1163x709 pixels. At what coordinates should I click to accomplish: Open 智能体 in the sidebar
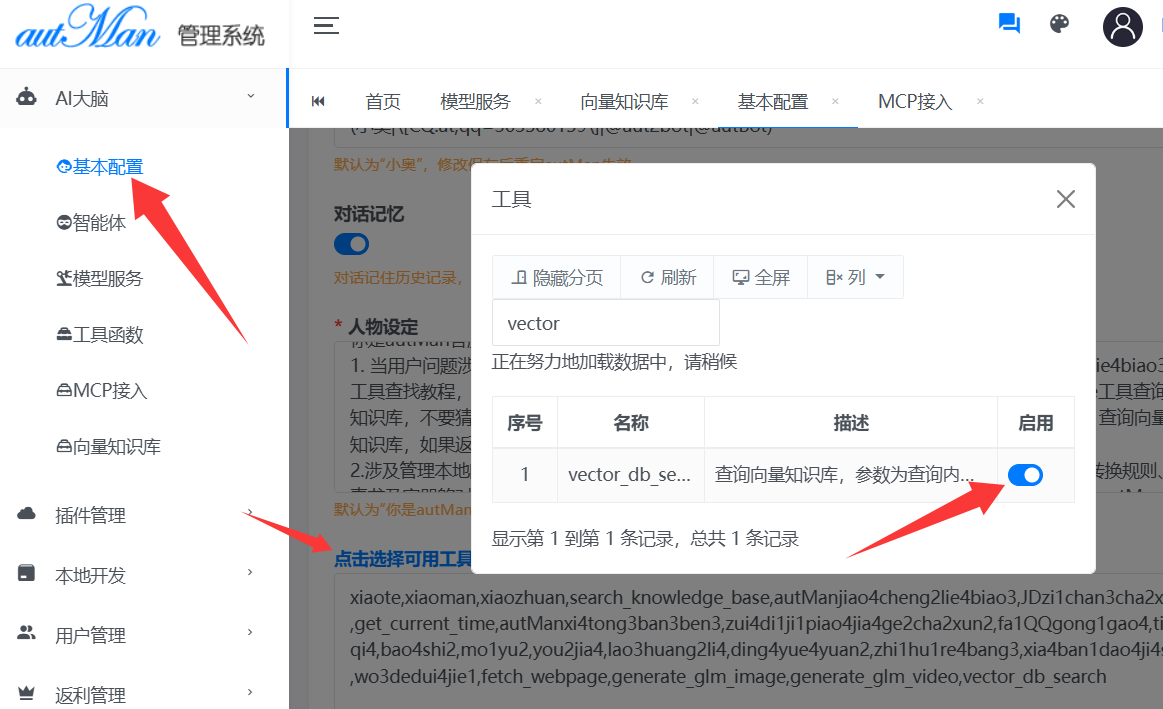click(99, 223)
